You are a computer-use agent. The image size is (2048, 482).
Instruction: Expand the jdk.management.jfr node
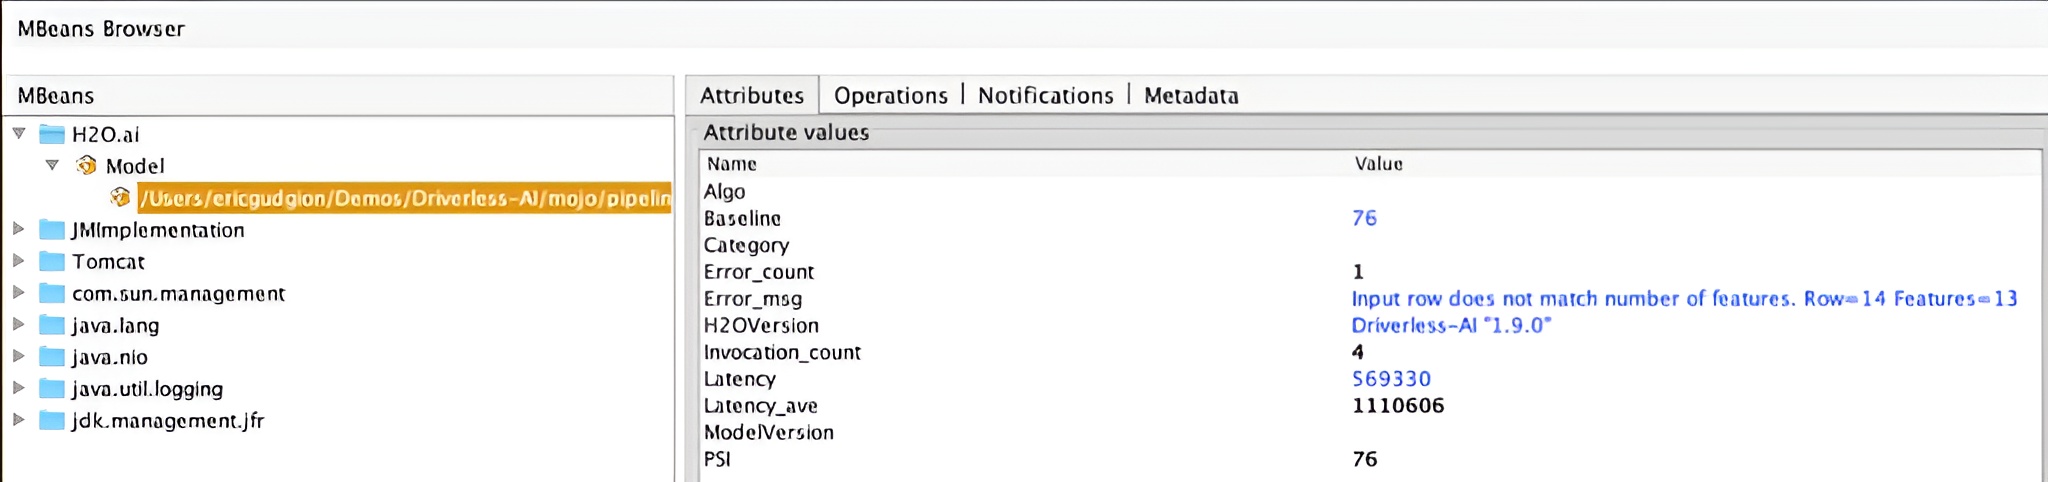[18, 420]
